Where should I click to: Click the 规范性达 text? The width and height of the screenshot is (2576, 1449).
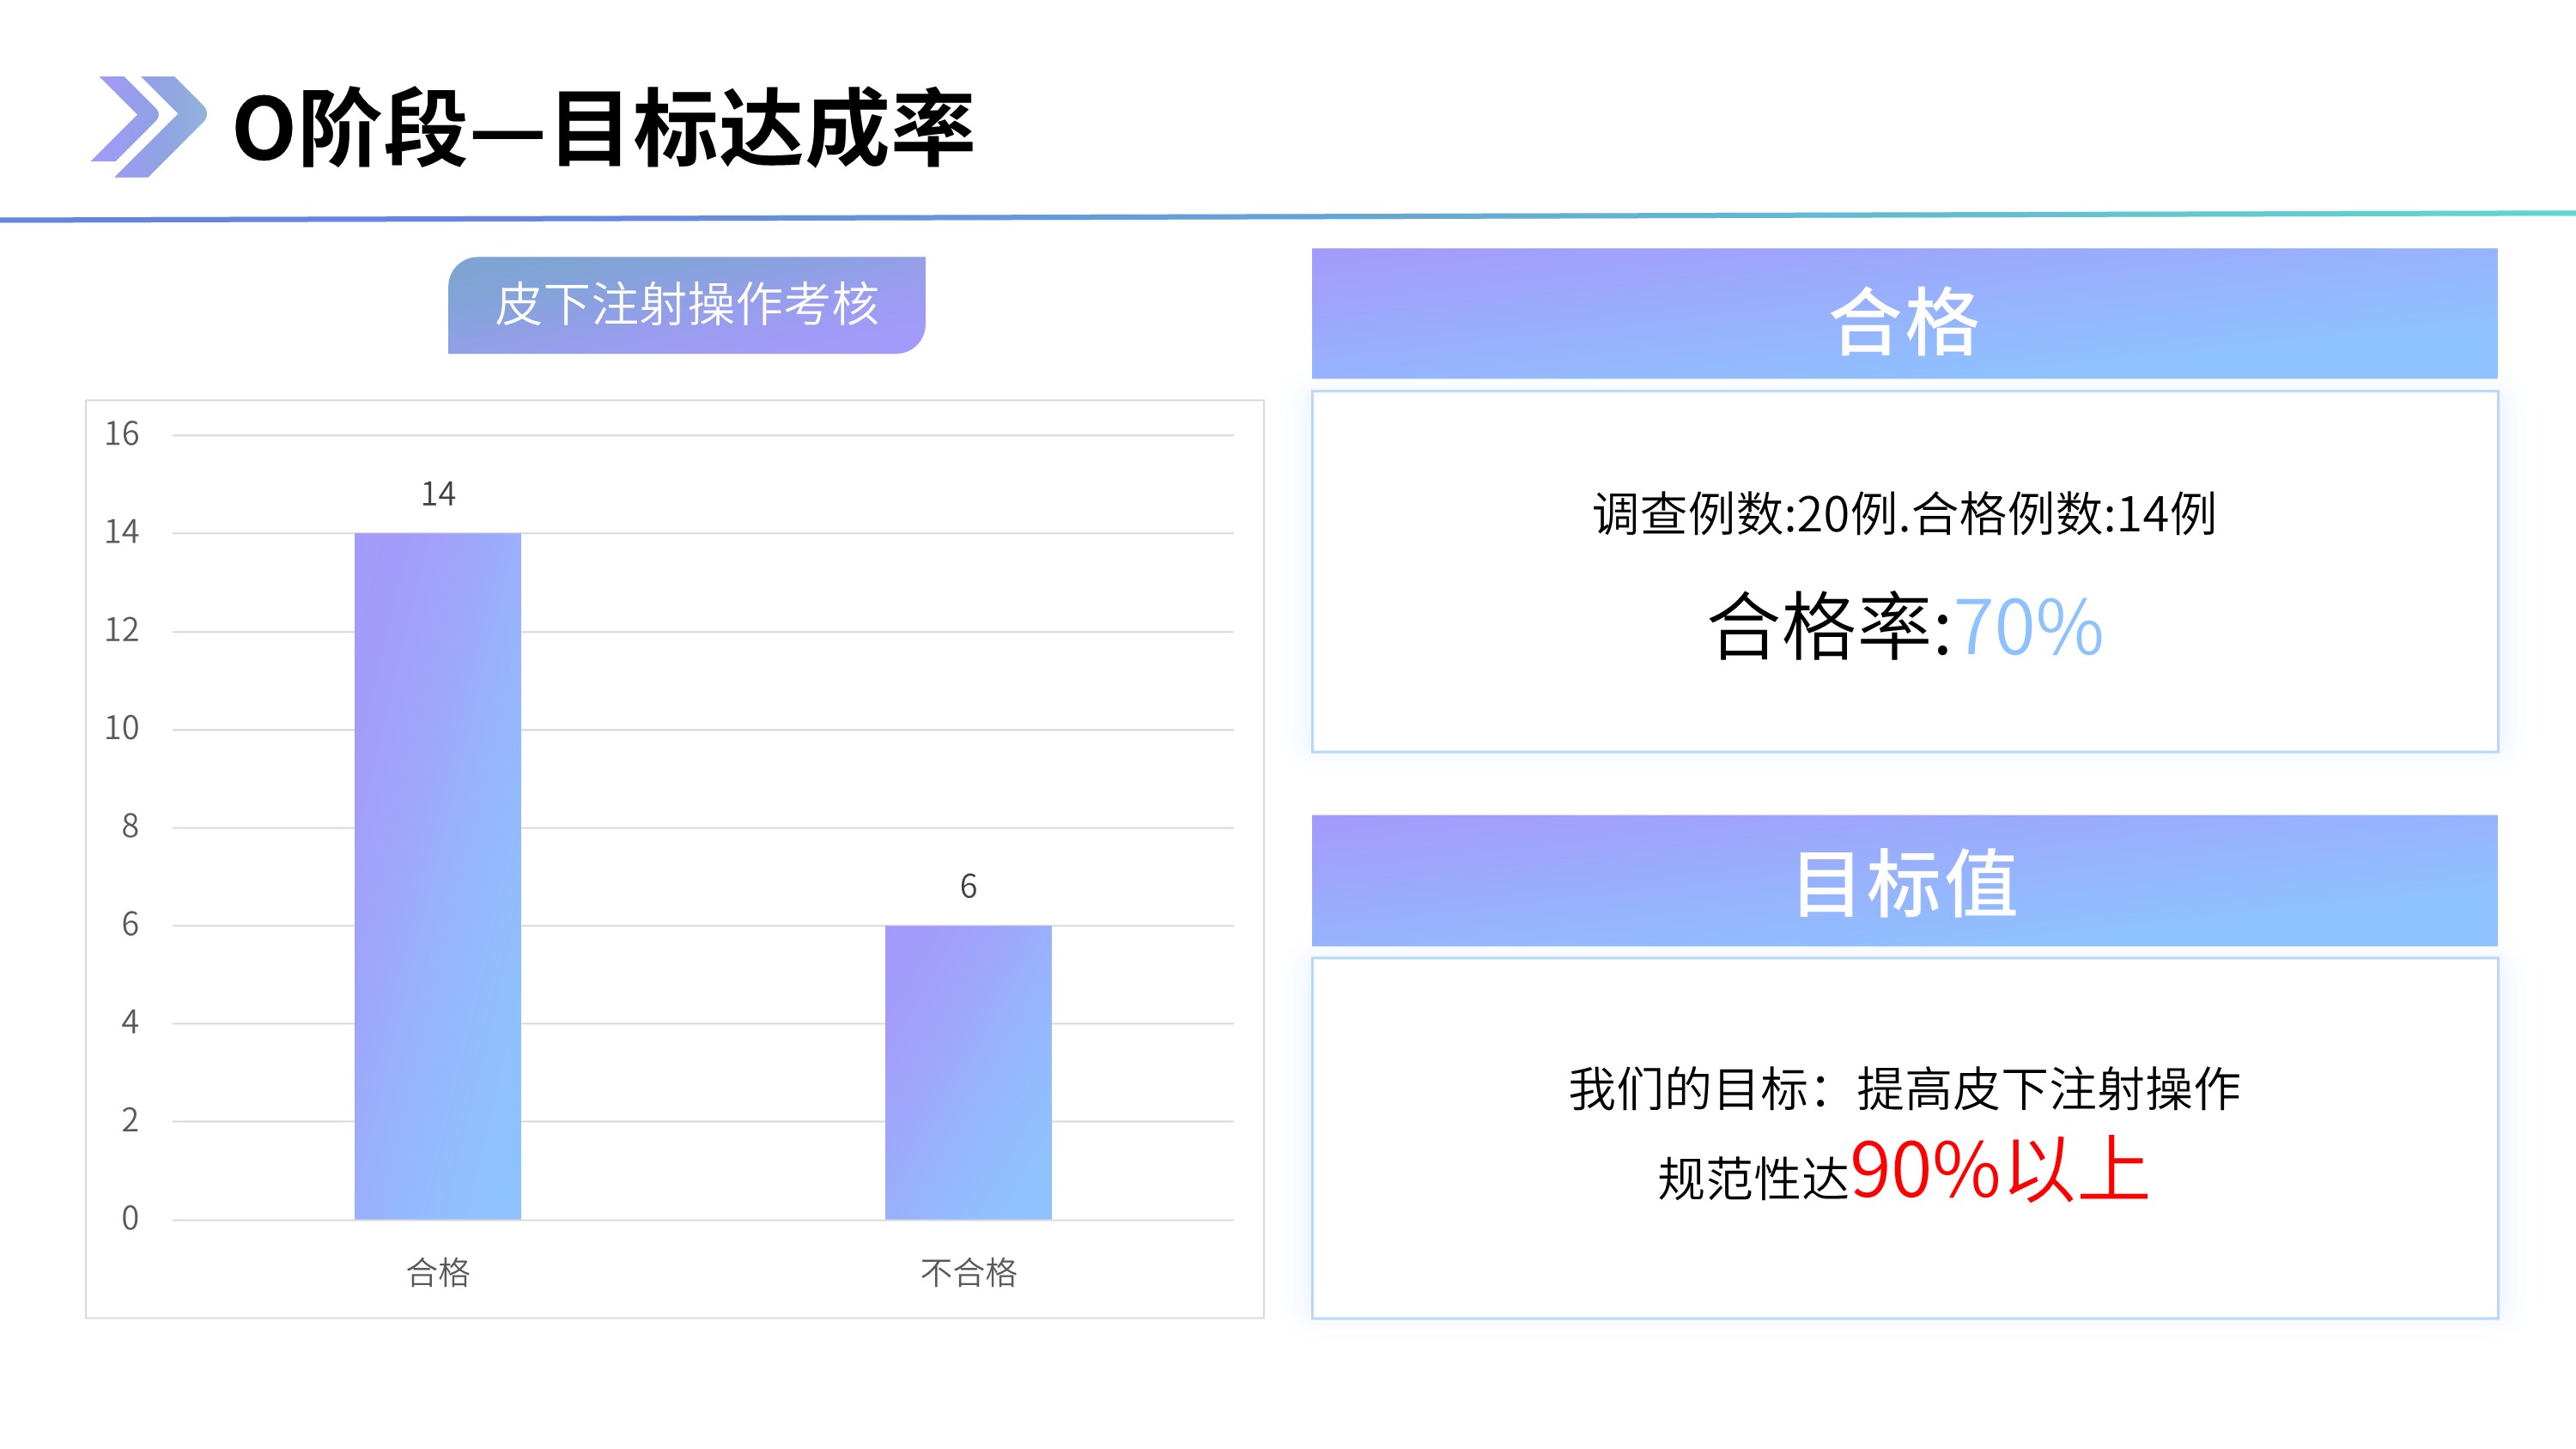coord(1754,1178)
